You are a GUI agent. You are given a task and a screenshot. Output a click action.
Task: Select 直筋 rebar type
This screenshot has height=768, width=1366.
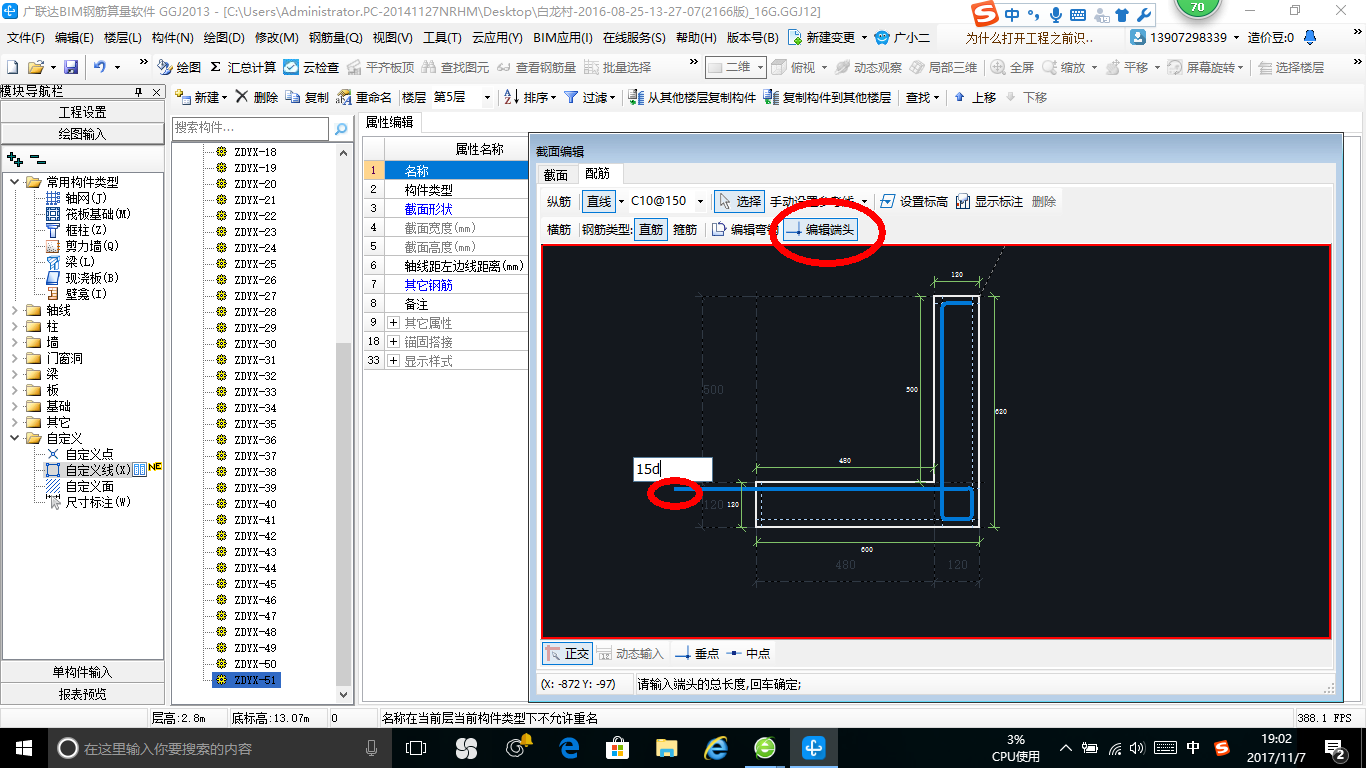tap(651, 230)
